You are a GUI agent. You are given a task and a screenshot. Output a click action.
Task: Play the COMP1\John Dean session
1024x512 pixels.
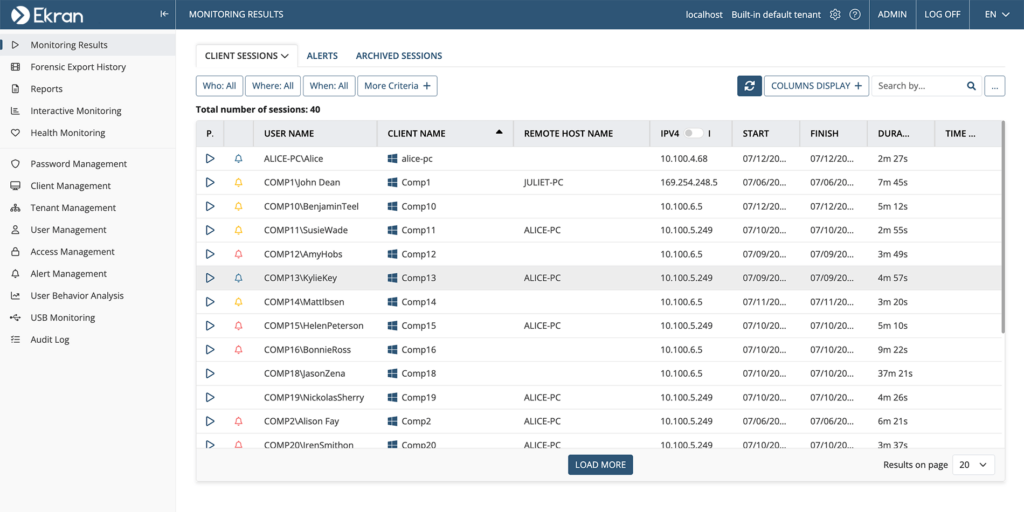pos(210,182)
